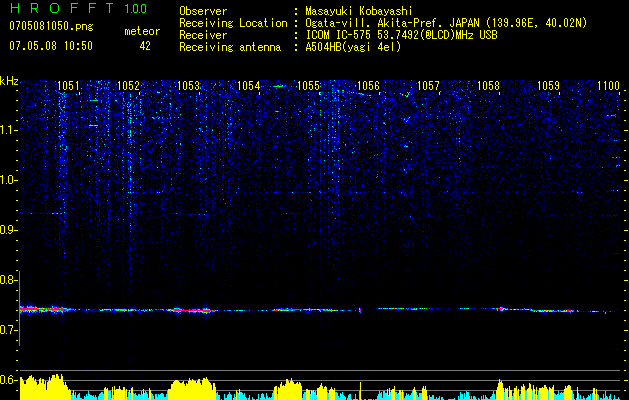The height and width of the screenshot is (400, 629).
Task: Click the antenna A504HB(yagi 4el) text
Action: [x=353, y=47]
